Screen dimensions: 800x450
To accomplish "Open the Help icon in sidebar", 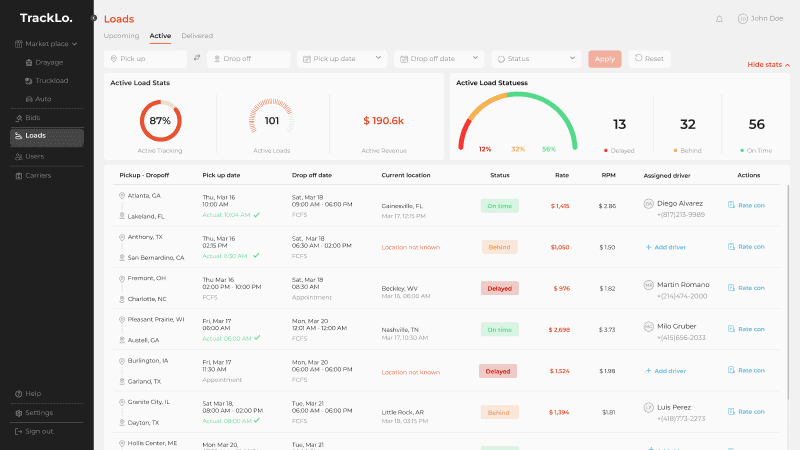I will pos(19,394).
